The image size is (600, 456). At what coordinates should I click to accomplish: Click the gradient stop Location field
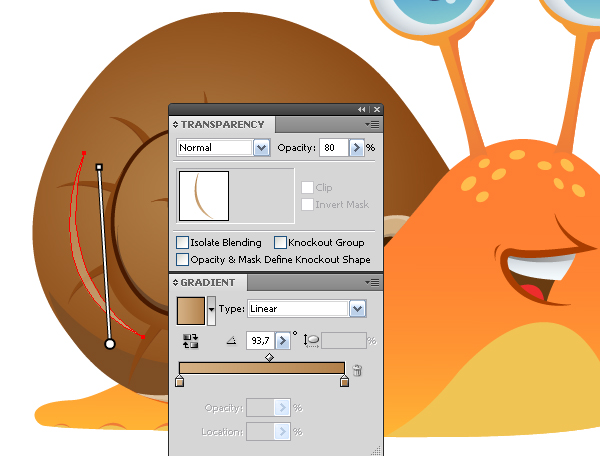point(260,432)
